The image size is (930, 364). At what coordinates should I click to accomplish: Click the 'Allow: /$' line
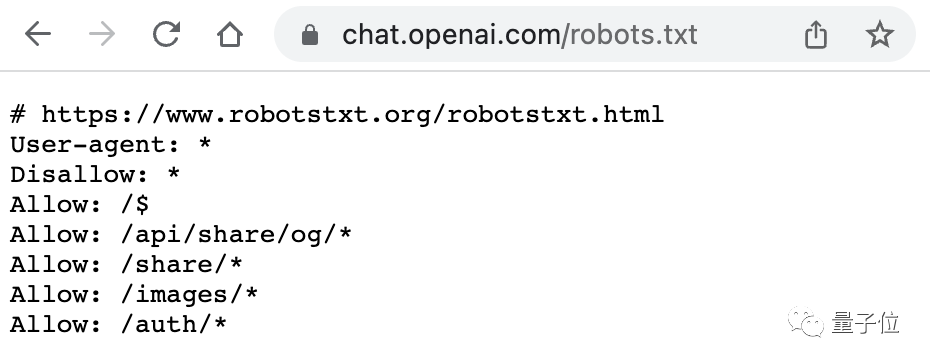(x=79, y=205)
